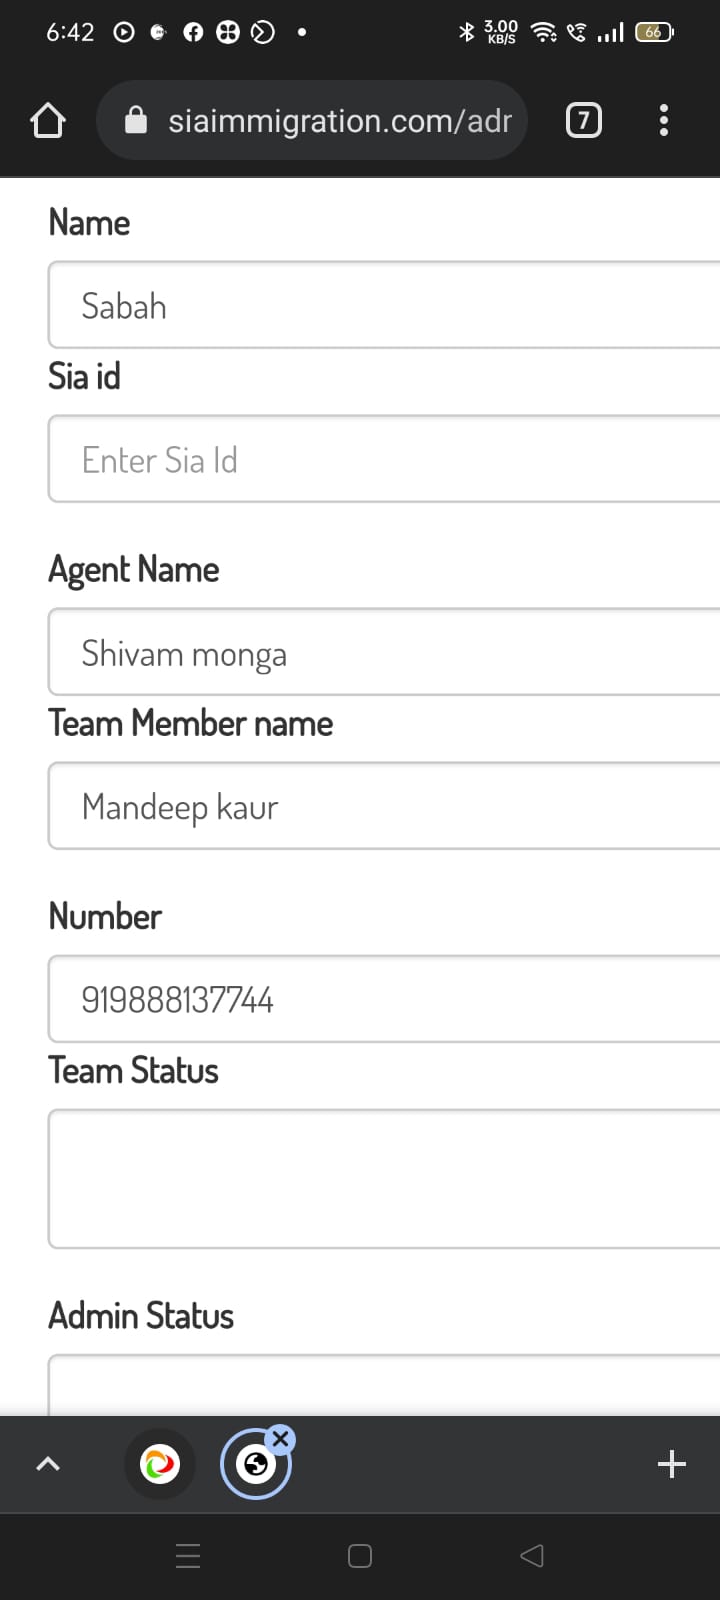
Task: Open the three-dot browser menu
Action: [663, 121]
